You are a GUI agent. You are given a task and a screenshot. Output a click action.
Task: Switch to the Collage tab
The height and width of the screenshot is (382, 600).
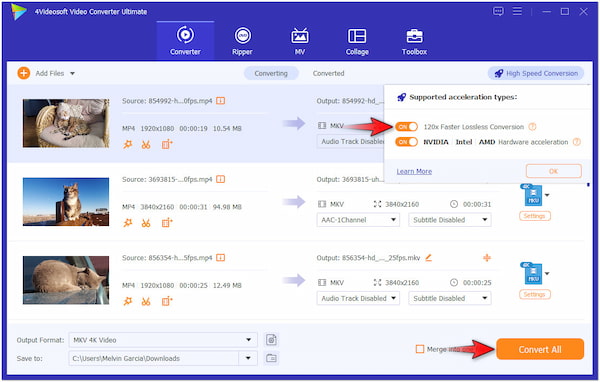tap(357, 41)
